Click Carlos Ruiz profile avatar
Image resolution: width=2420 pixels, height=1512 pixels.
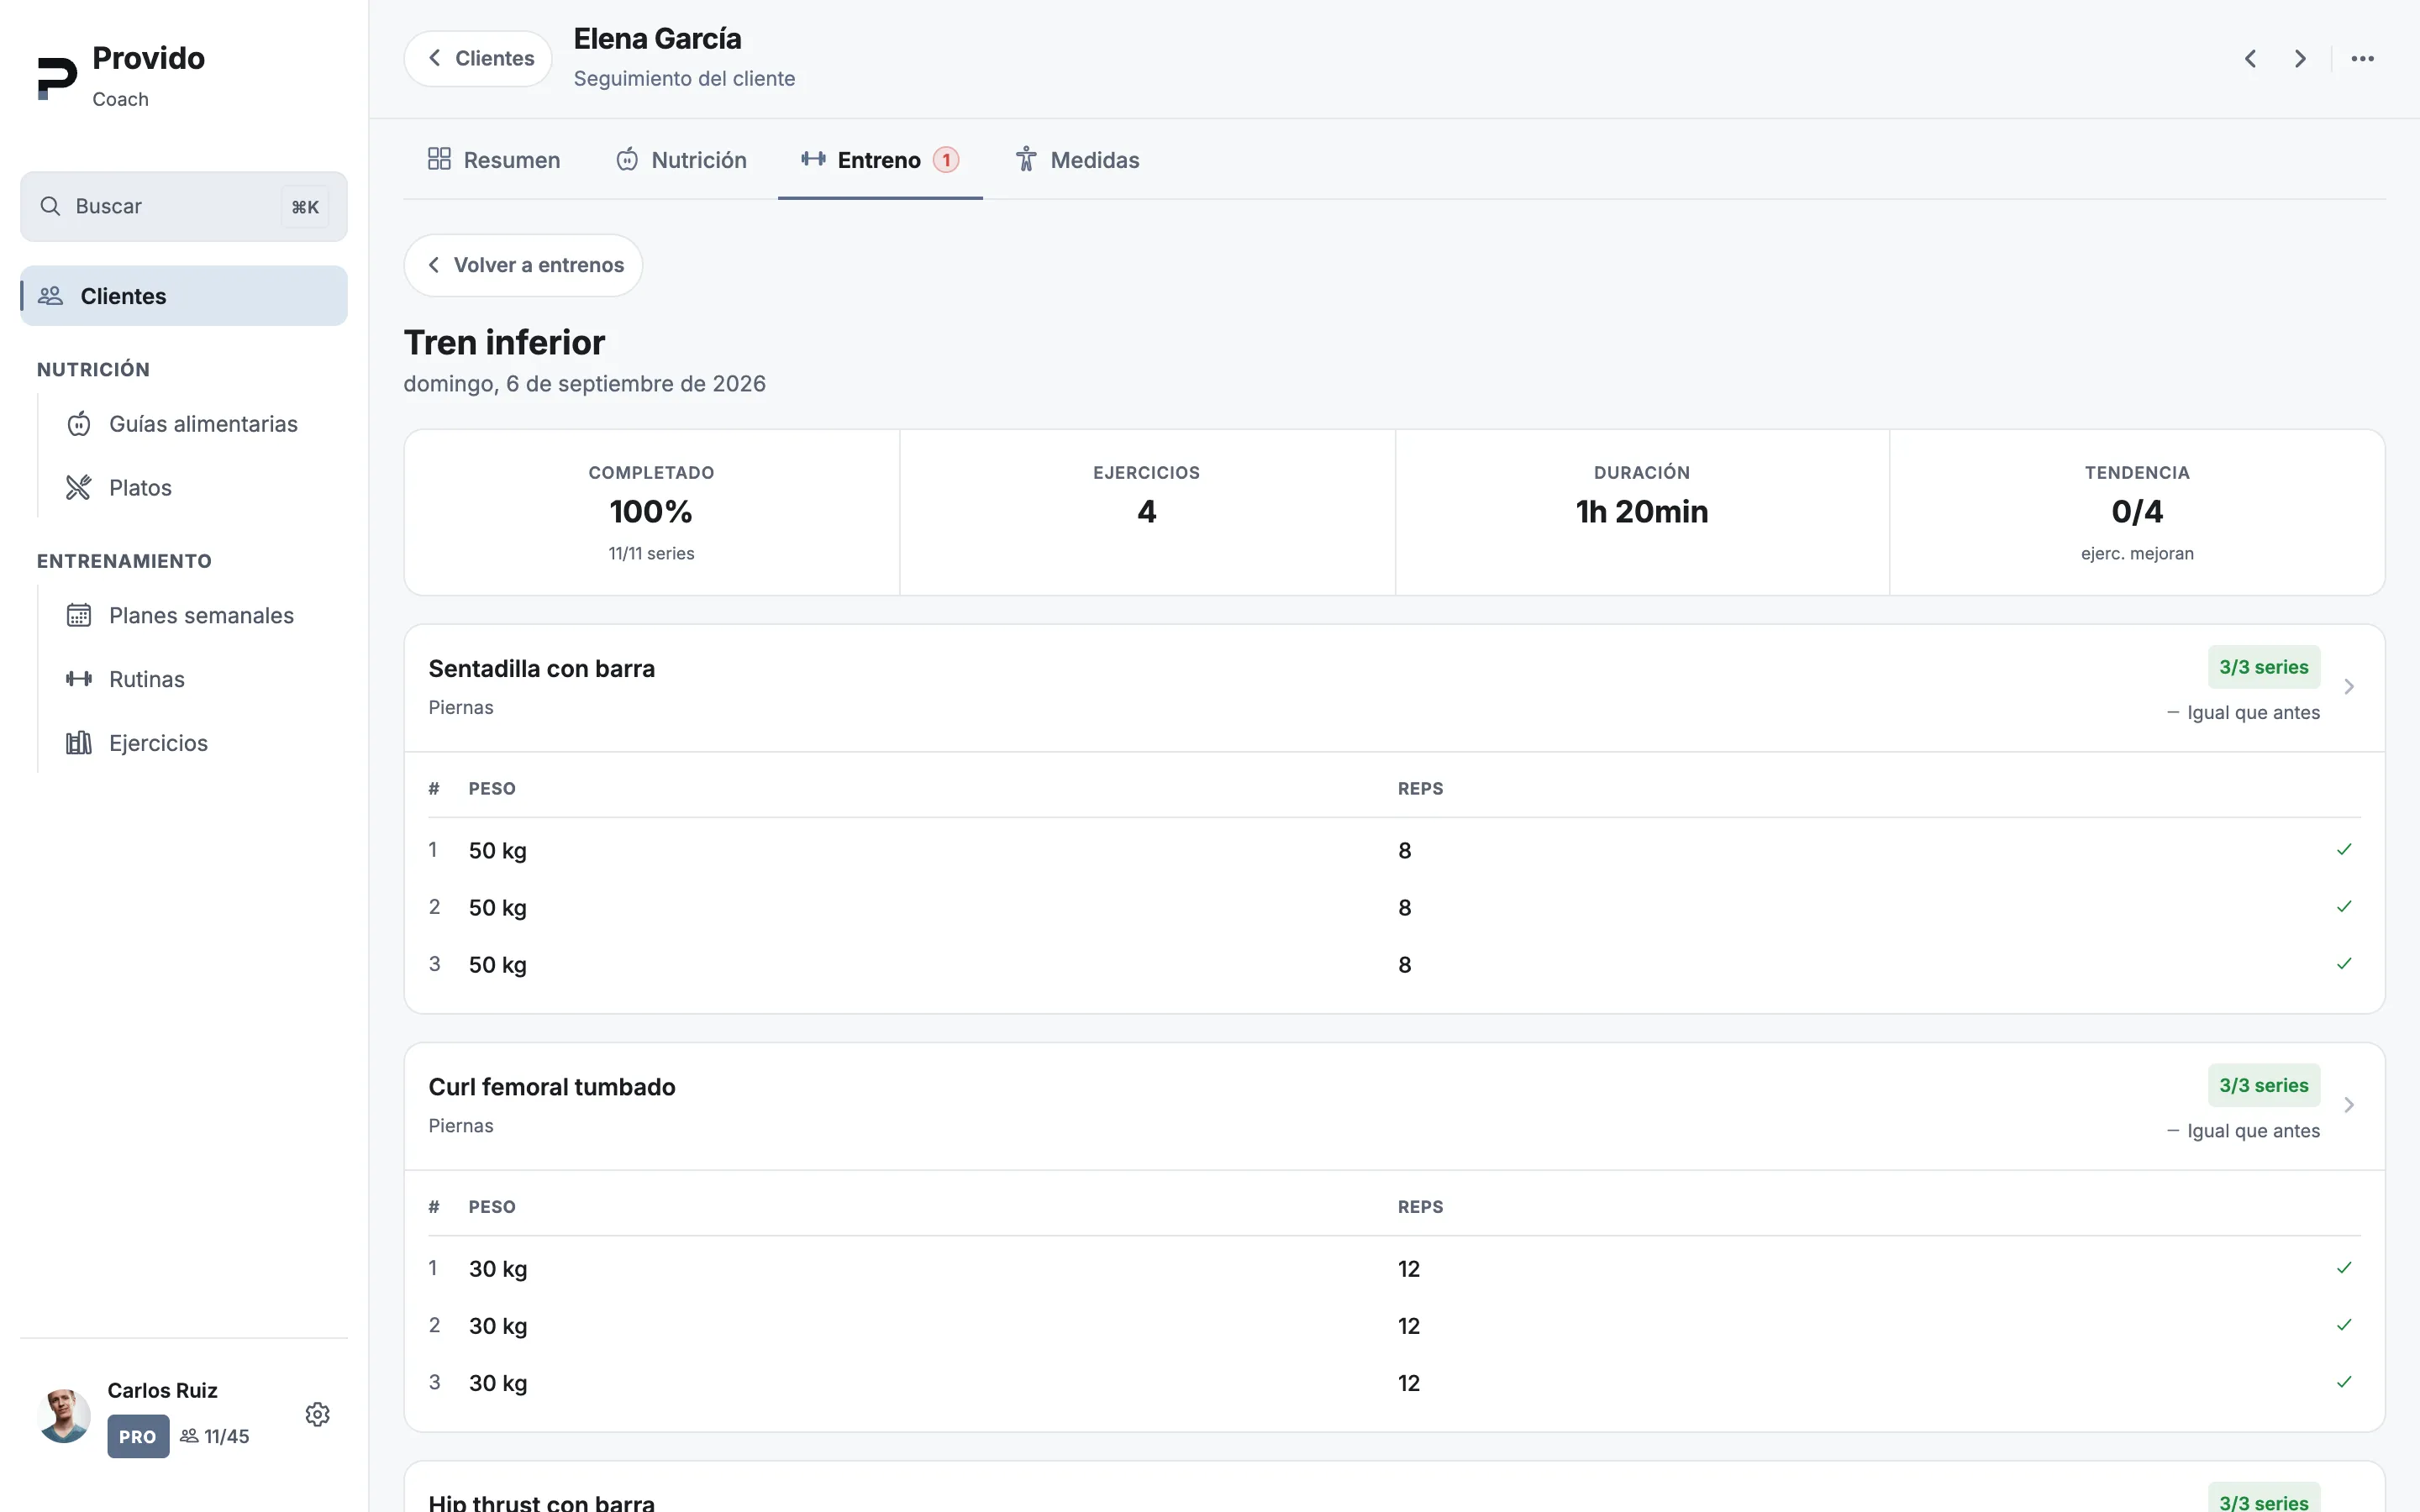(64, 1415)
